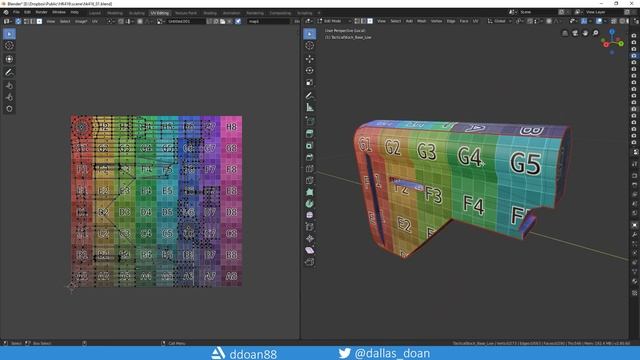The width and height of the screenshot is (640, 360).
Task: Open pivot point dropdown in 3D viewport
Action: point(519,21)
